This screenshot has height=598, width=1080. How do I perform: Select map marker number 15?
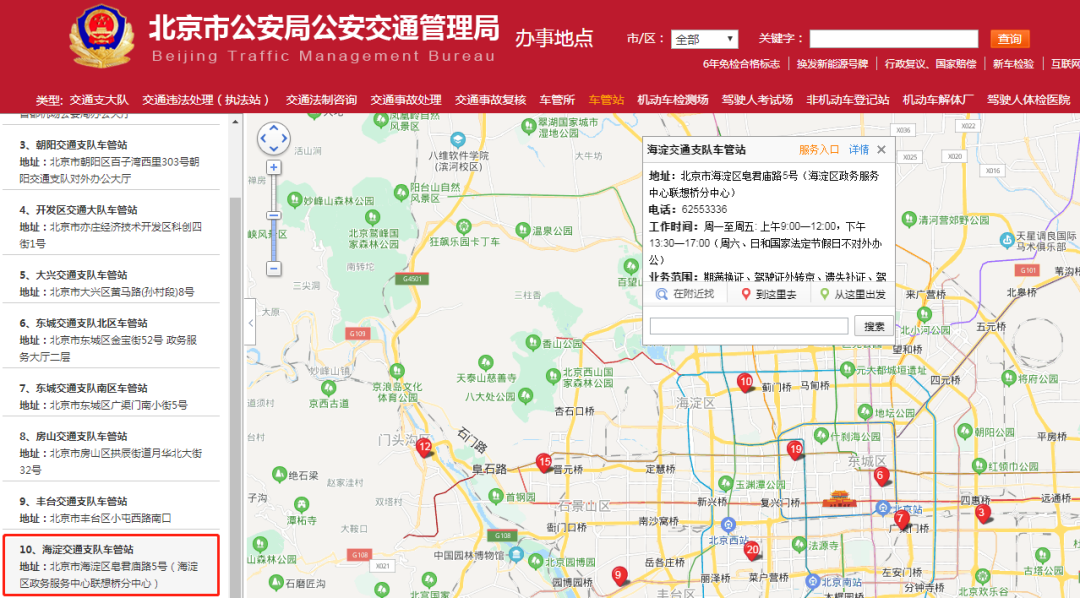[544, 462]
